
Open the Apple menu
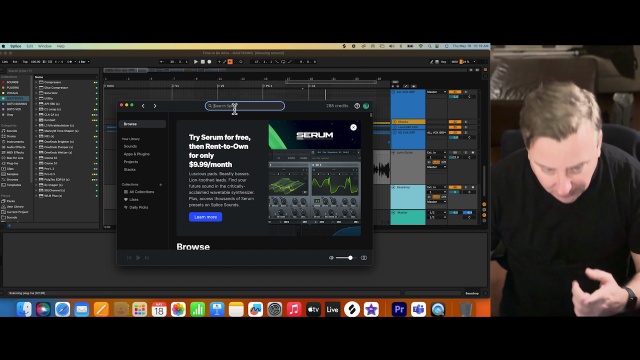[x=4, y=46]
